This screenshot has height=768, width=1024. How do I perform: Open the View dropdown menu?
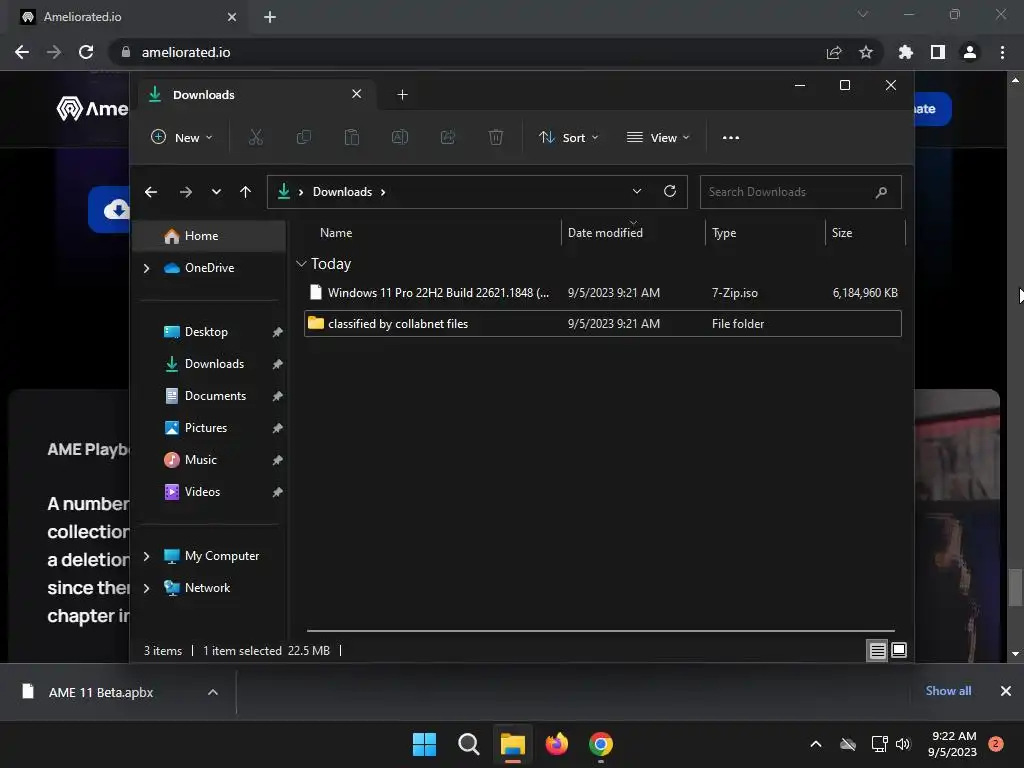[x=658, y=137]
